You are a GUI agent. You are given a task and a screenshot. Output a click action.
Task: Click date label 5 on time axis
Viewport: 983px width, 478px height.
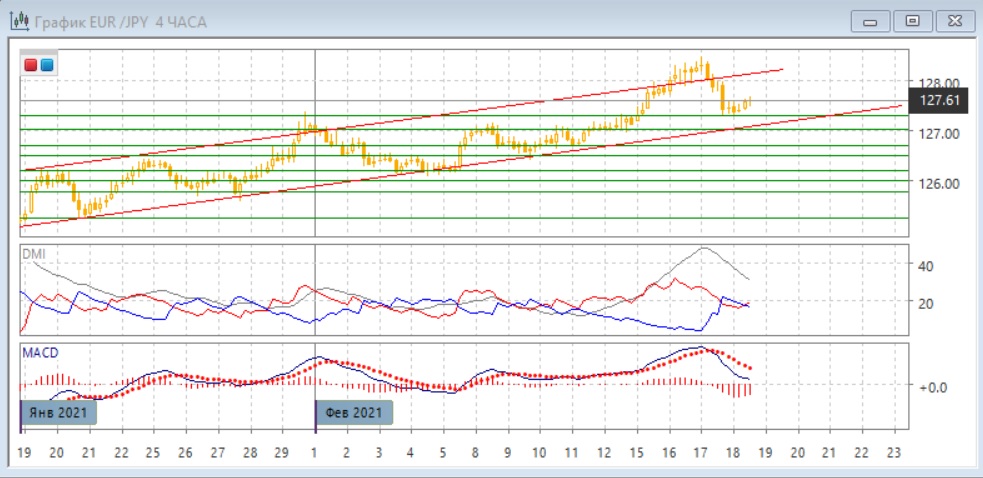pos(443,453)
